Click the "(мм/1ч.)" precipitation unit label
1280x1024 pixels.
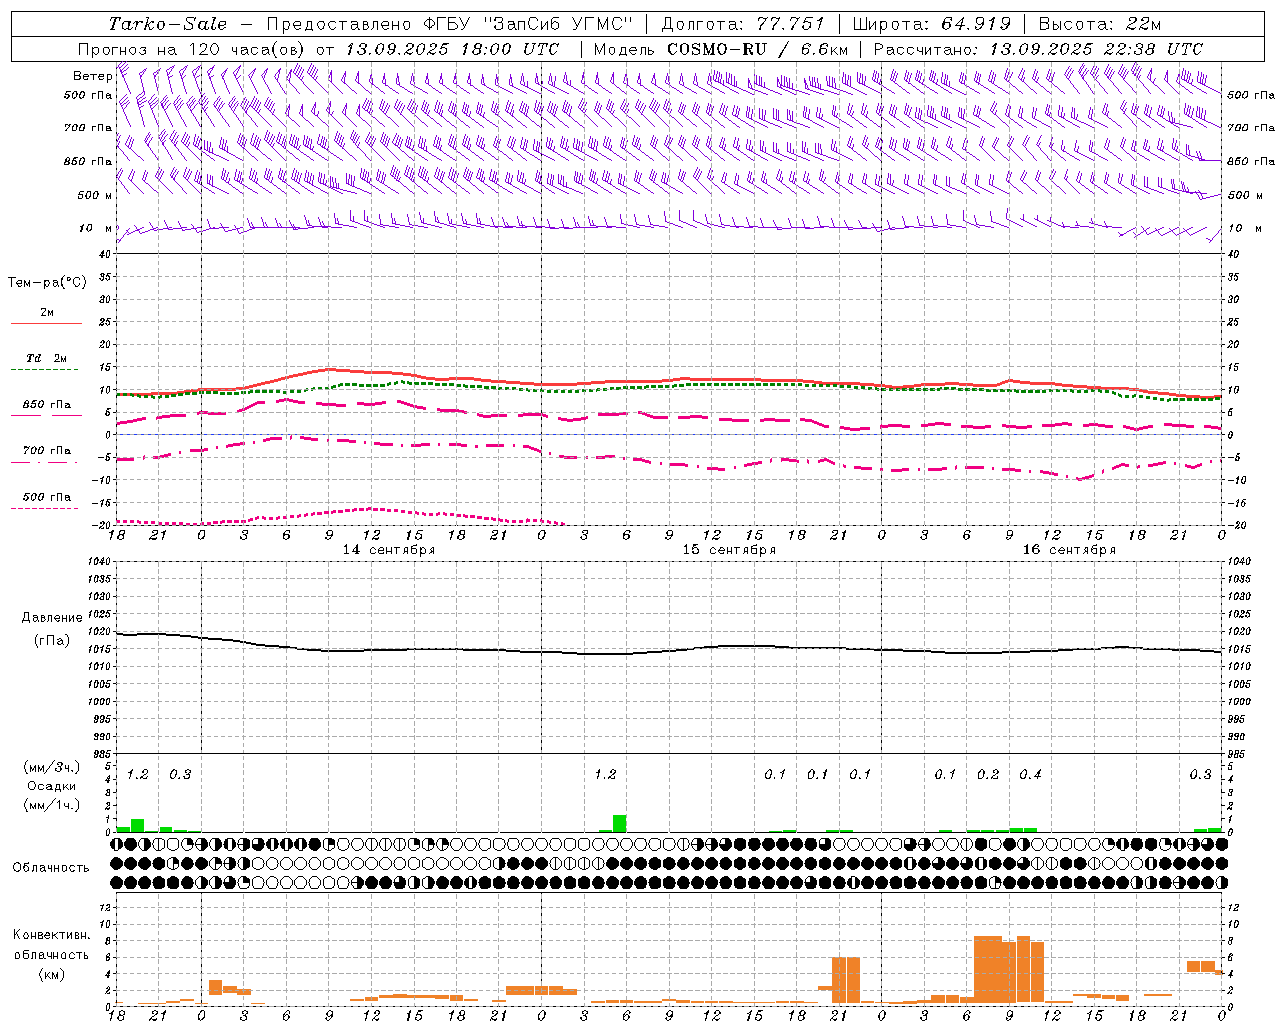click(x=52, y=805)
